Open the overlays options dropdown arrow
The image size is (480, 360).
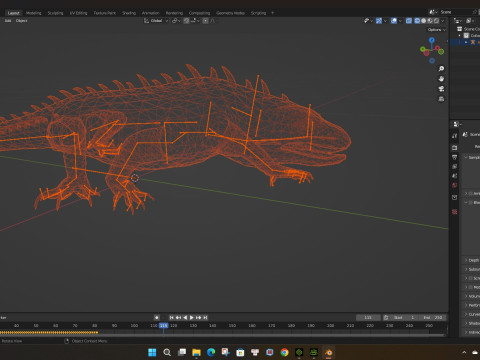400,21
